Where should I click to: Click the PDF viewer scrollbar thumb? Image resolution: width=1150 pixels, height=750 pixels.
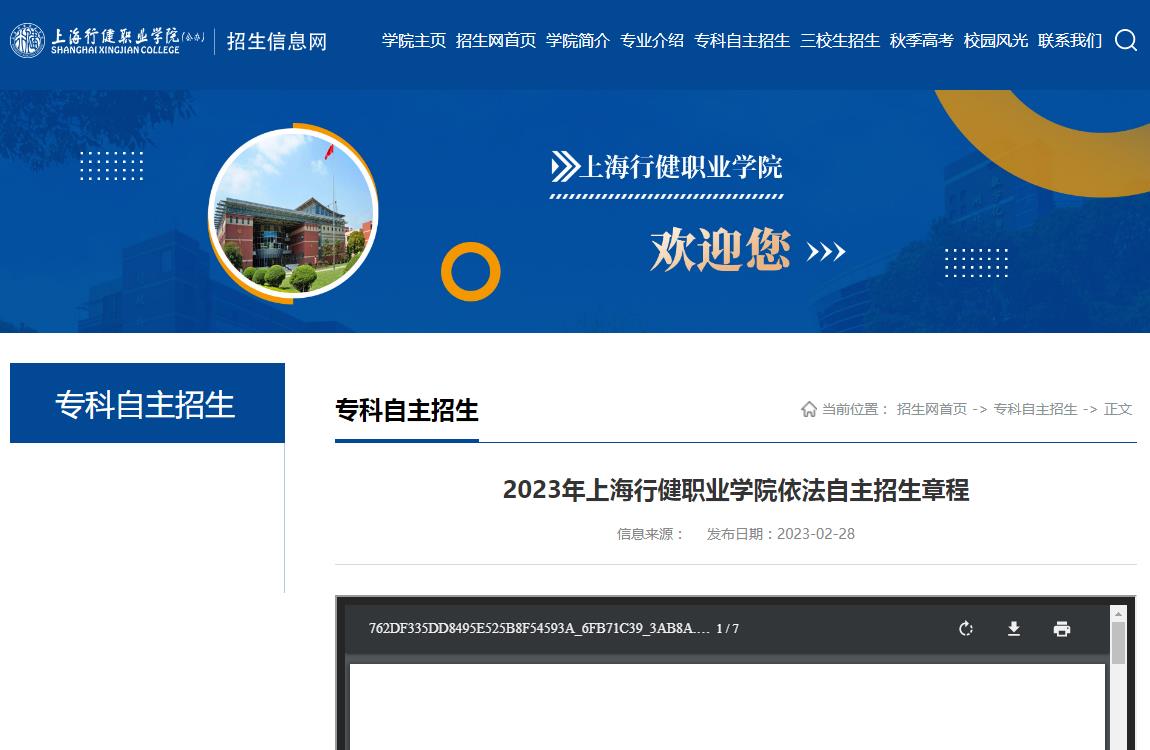pos(1118,643)
